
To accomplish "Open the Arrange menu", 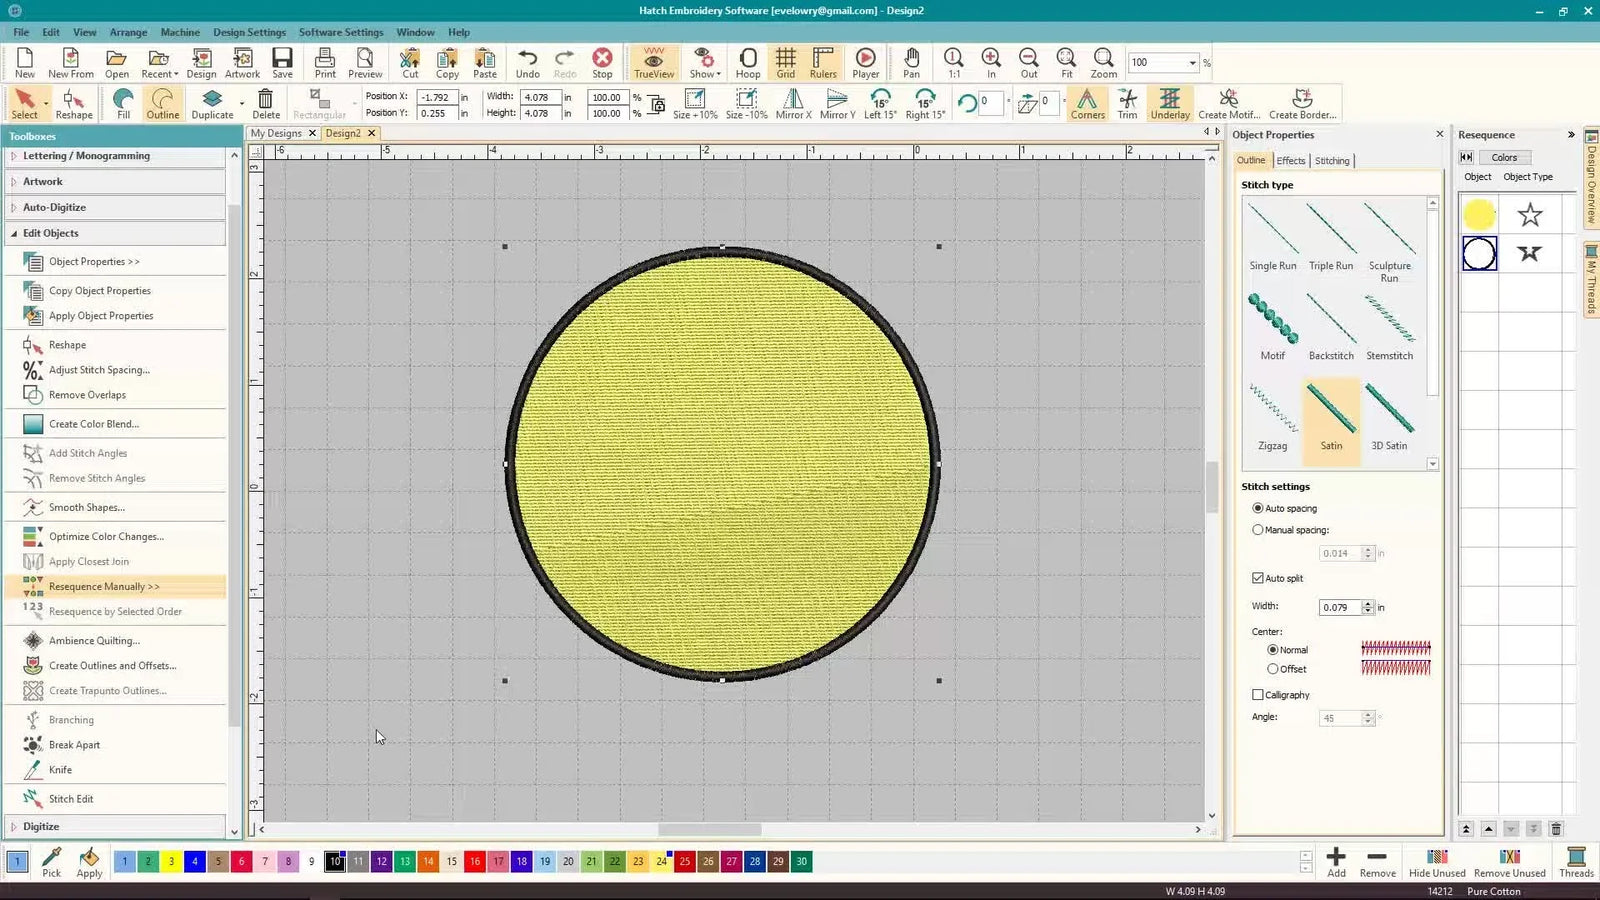I will click(128, 32).
